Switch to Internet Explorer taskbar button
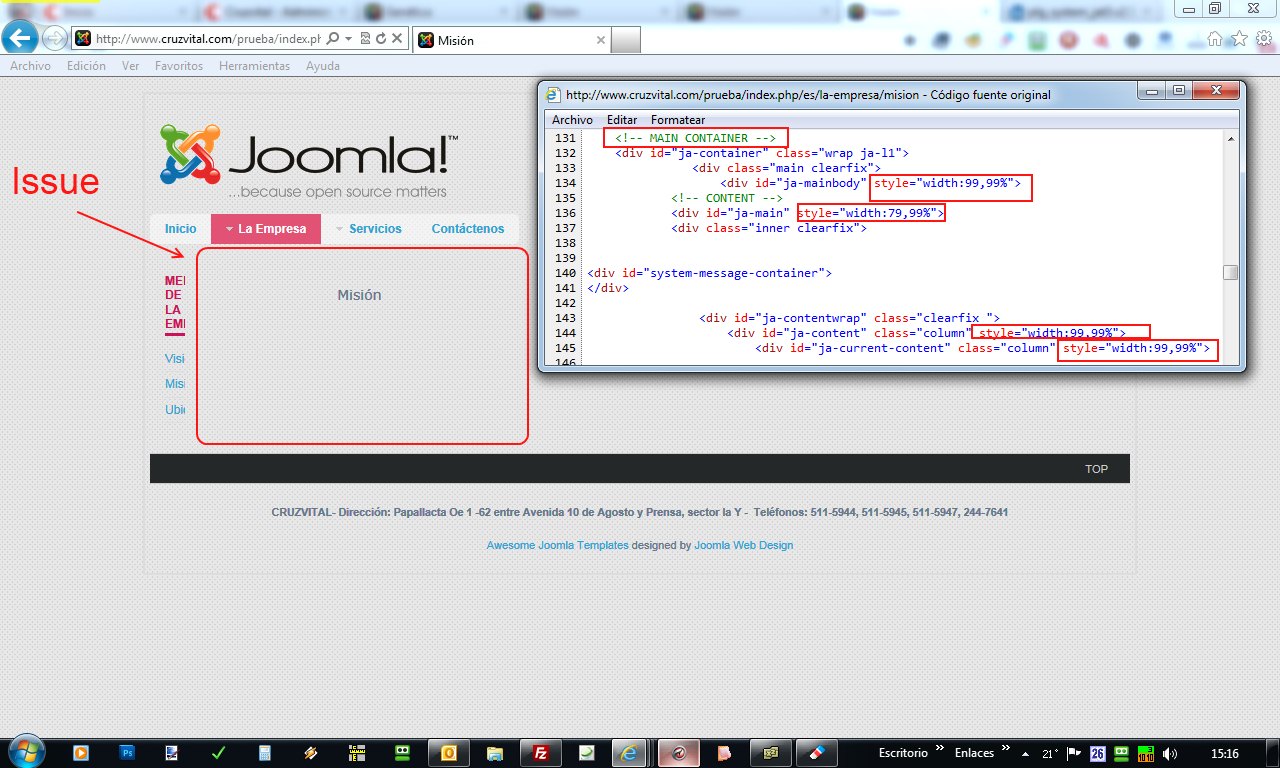This screenshot has height=768, width=1280. [629, 753]
